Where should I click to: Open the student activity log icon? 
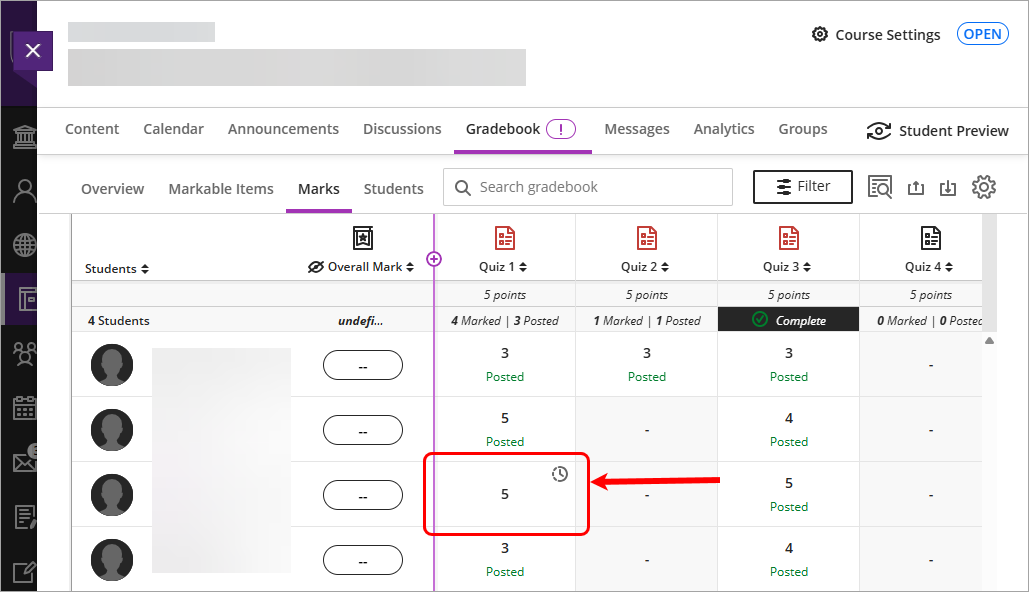point(880,186)
